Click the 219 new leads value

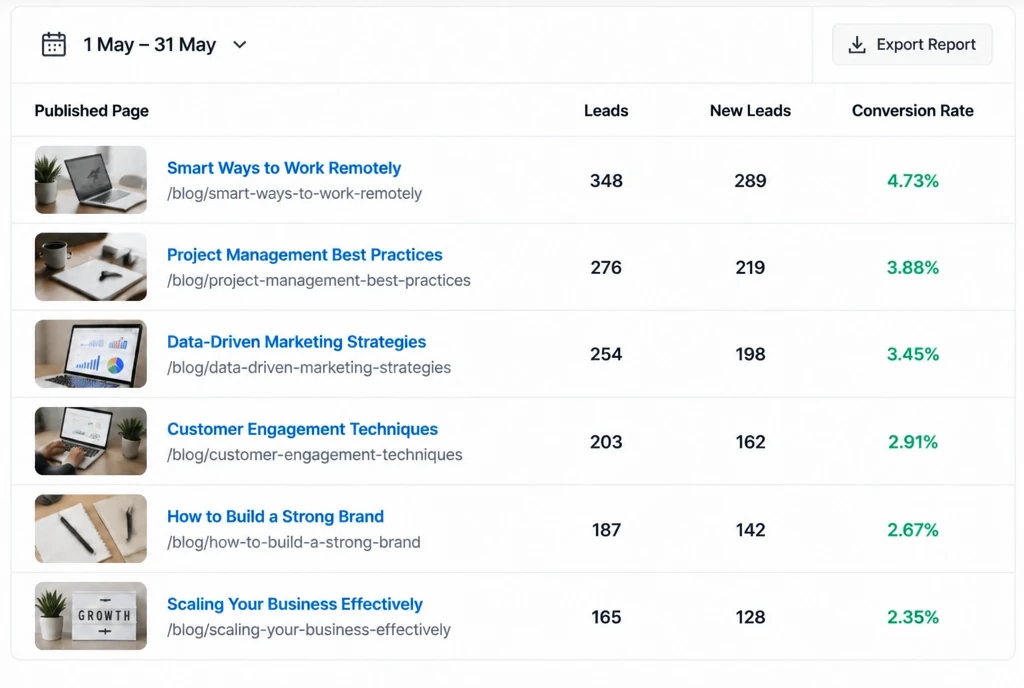click(x=750, y=268)
